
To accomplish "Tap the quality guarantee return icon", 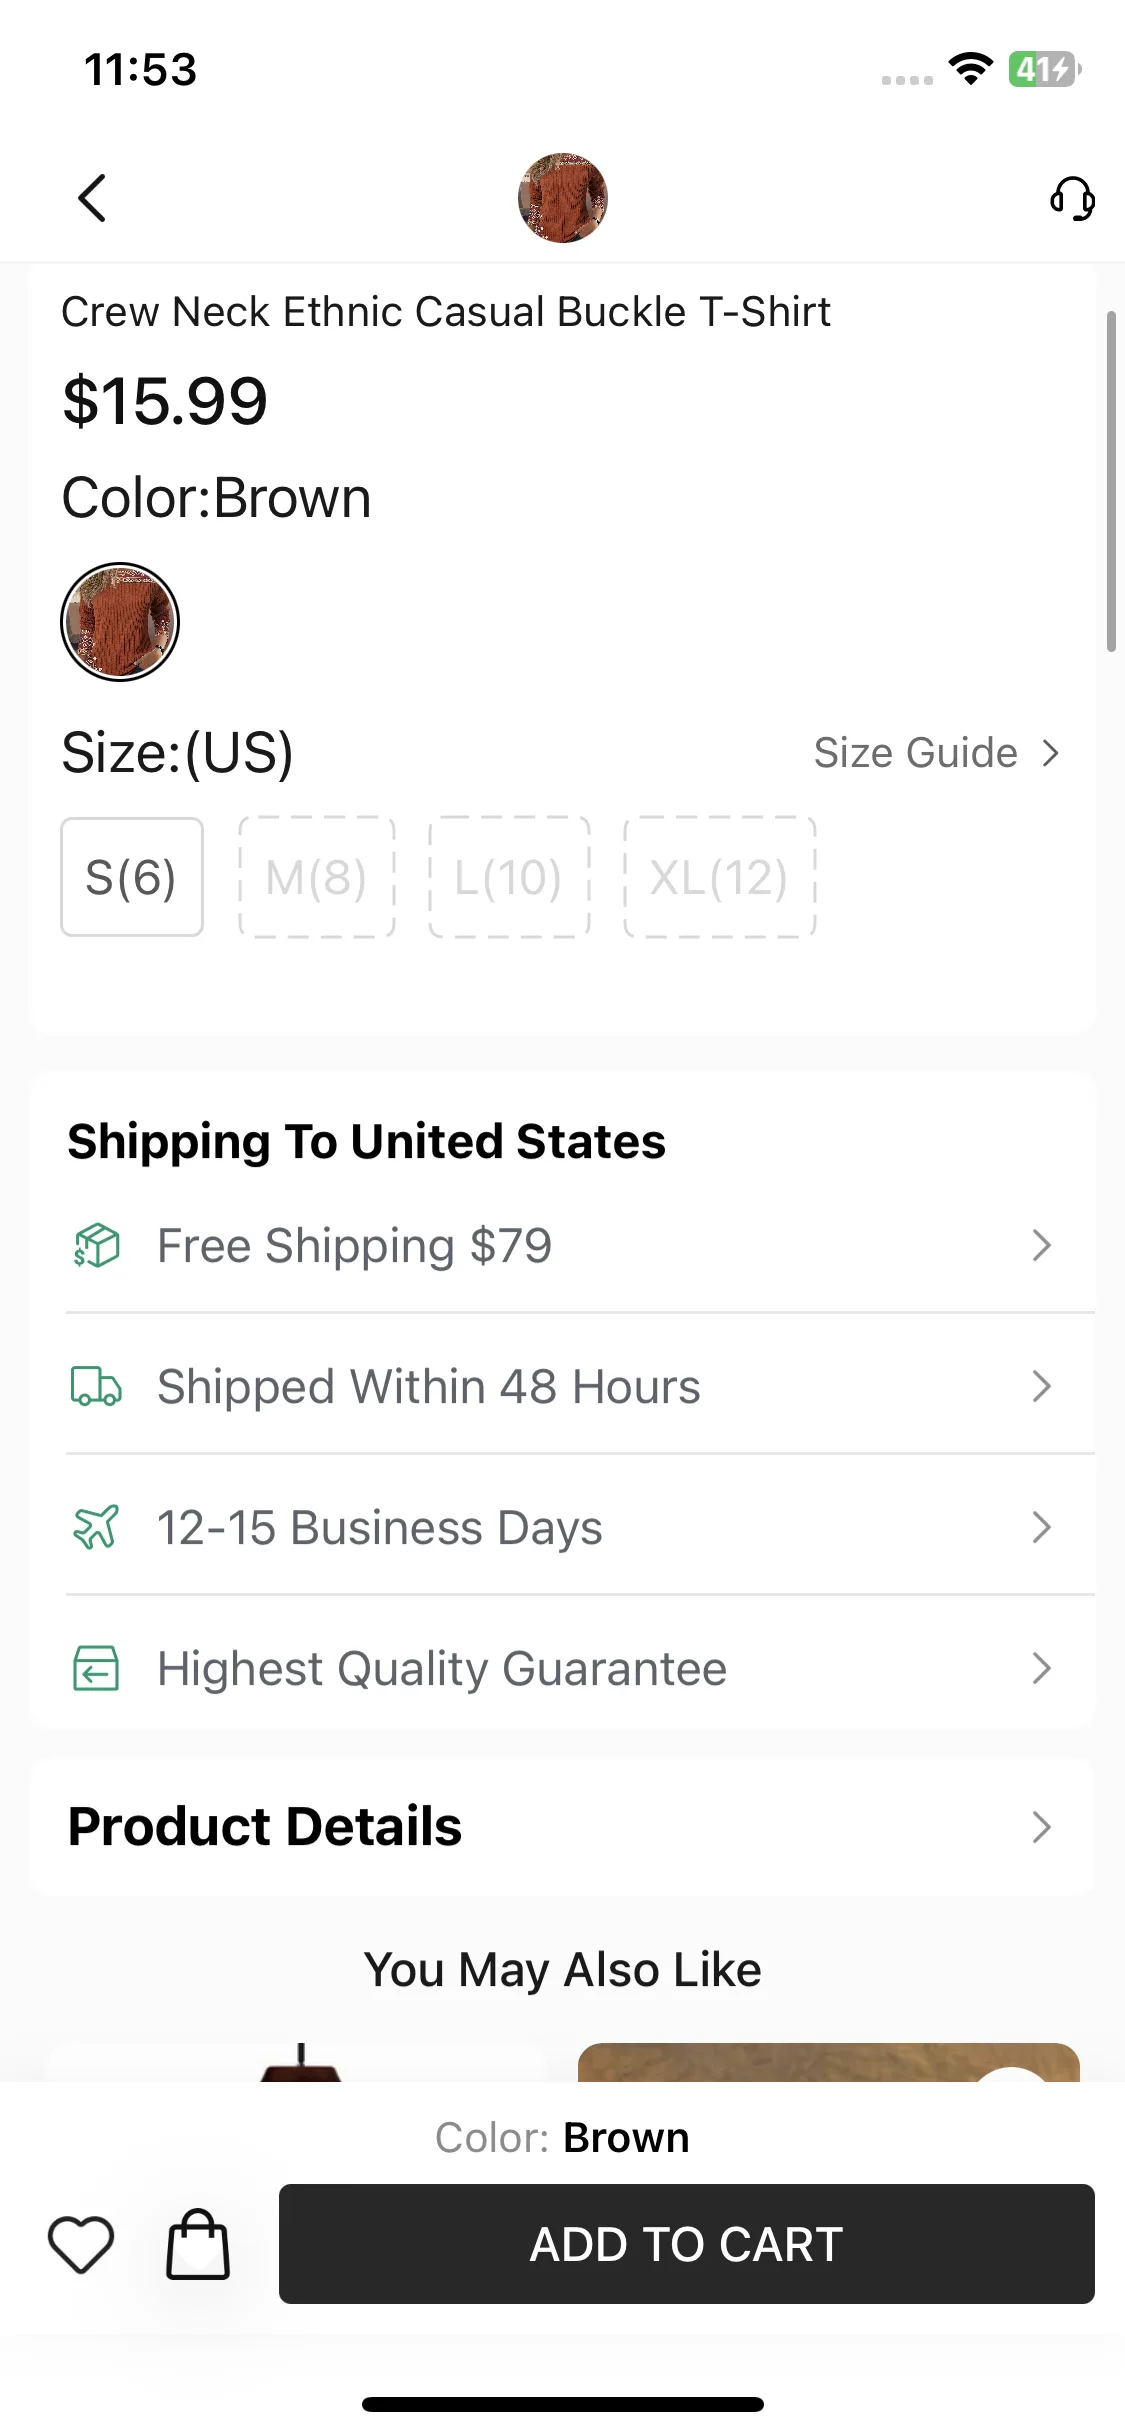I will pos(96,1669).
